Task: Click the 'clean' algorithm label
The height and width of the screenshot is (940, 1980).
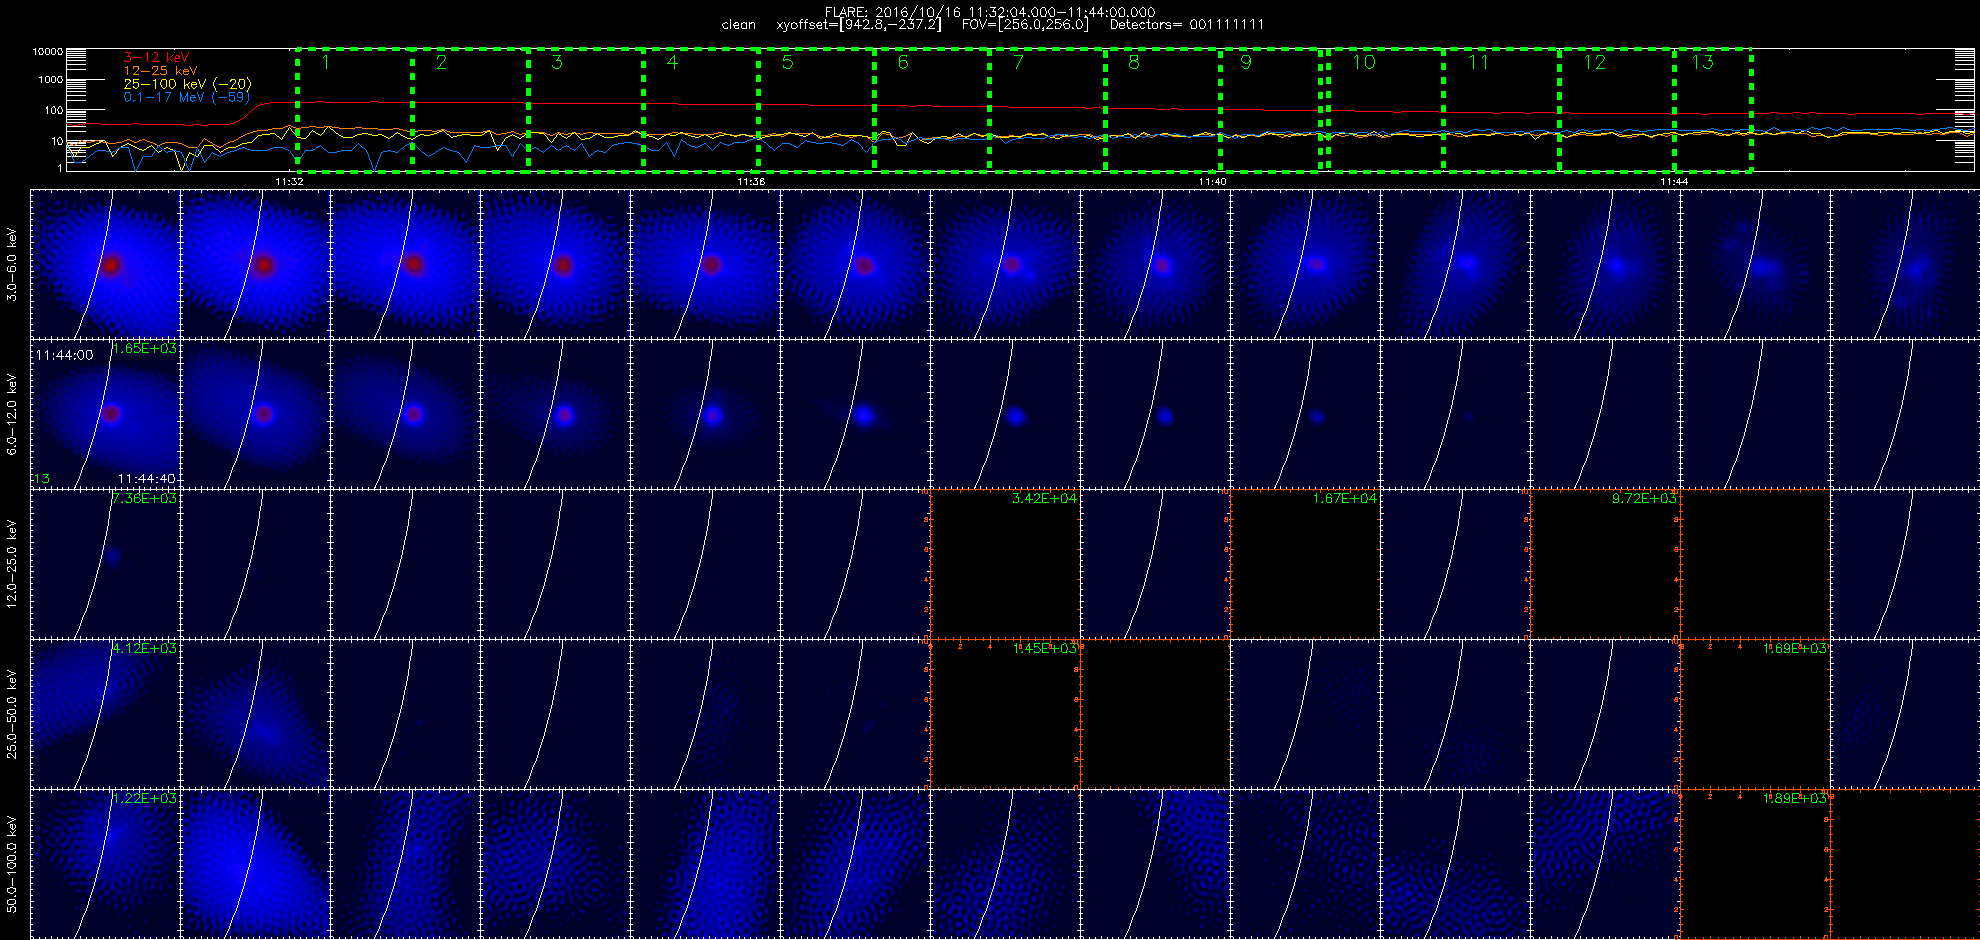Action: [x=739, y=25]
